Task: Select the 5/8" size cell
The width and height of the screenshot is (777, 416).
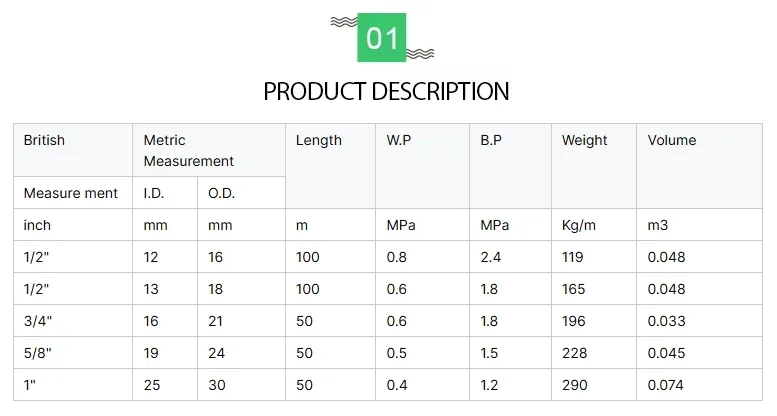Action: point(37,353)
